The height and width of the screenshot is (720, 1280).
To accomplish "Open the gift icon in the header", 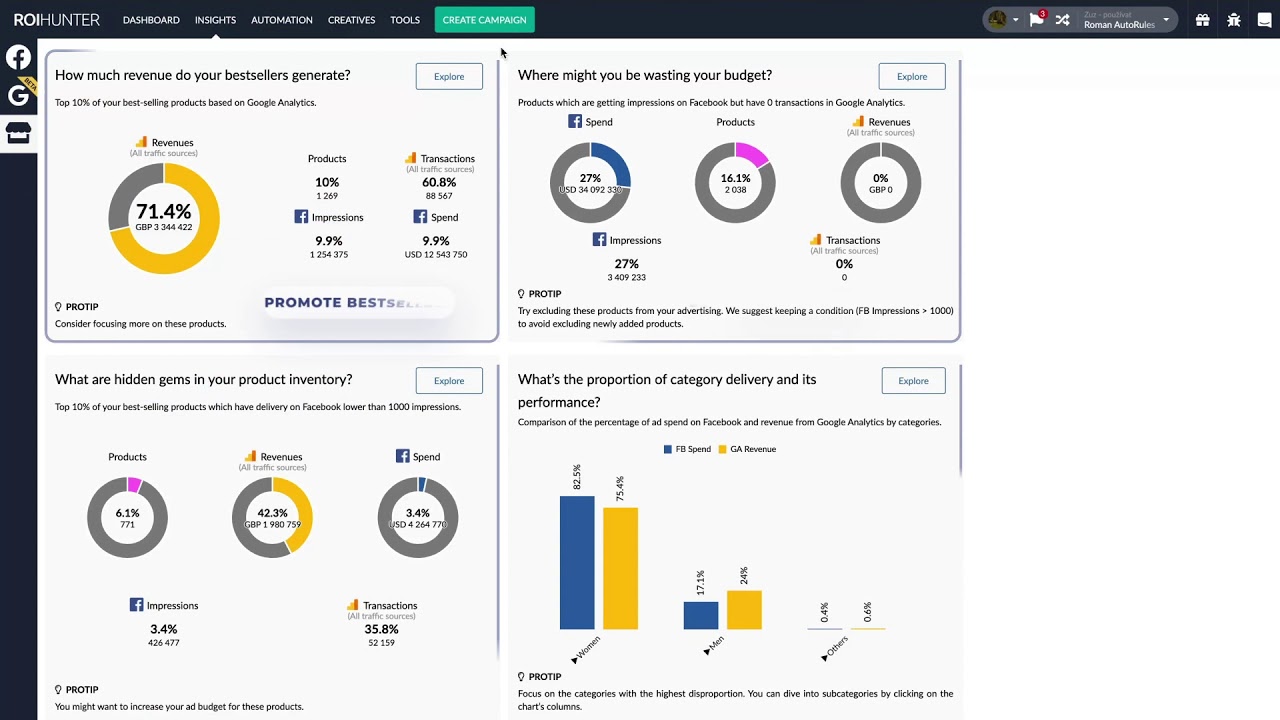I will click(x=1203, y=20).
